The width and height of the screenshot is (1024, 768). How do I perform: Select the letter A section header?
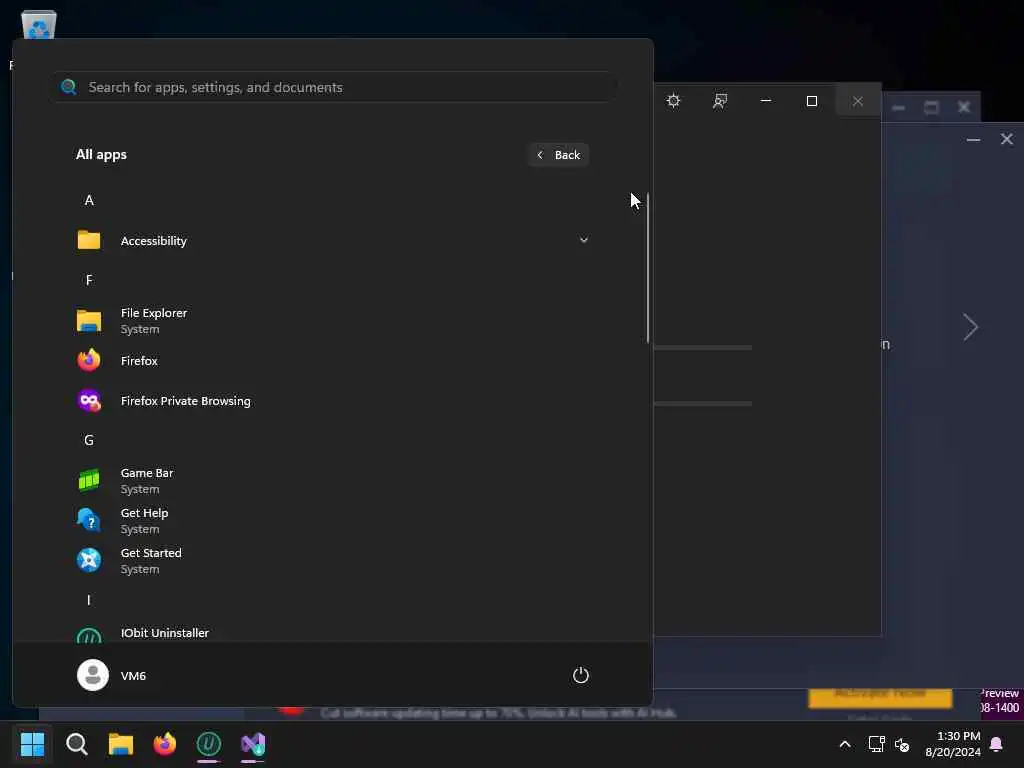pos(89,200)
